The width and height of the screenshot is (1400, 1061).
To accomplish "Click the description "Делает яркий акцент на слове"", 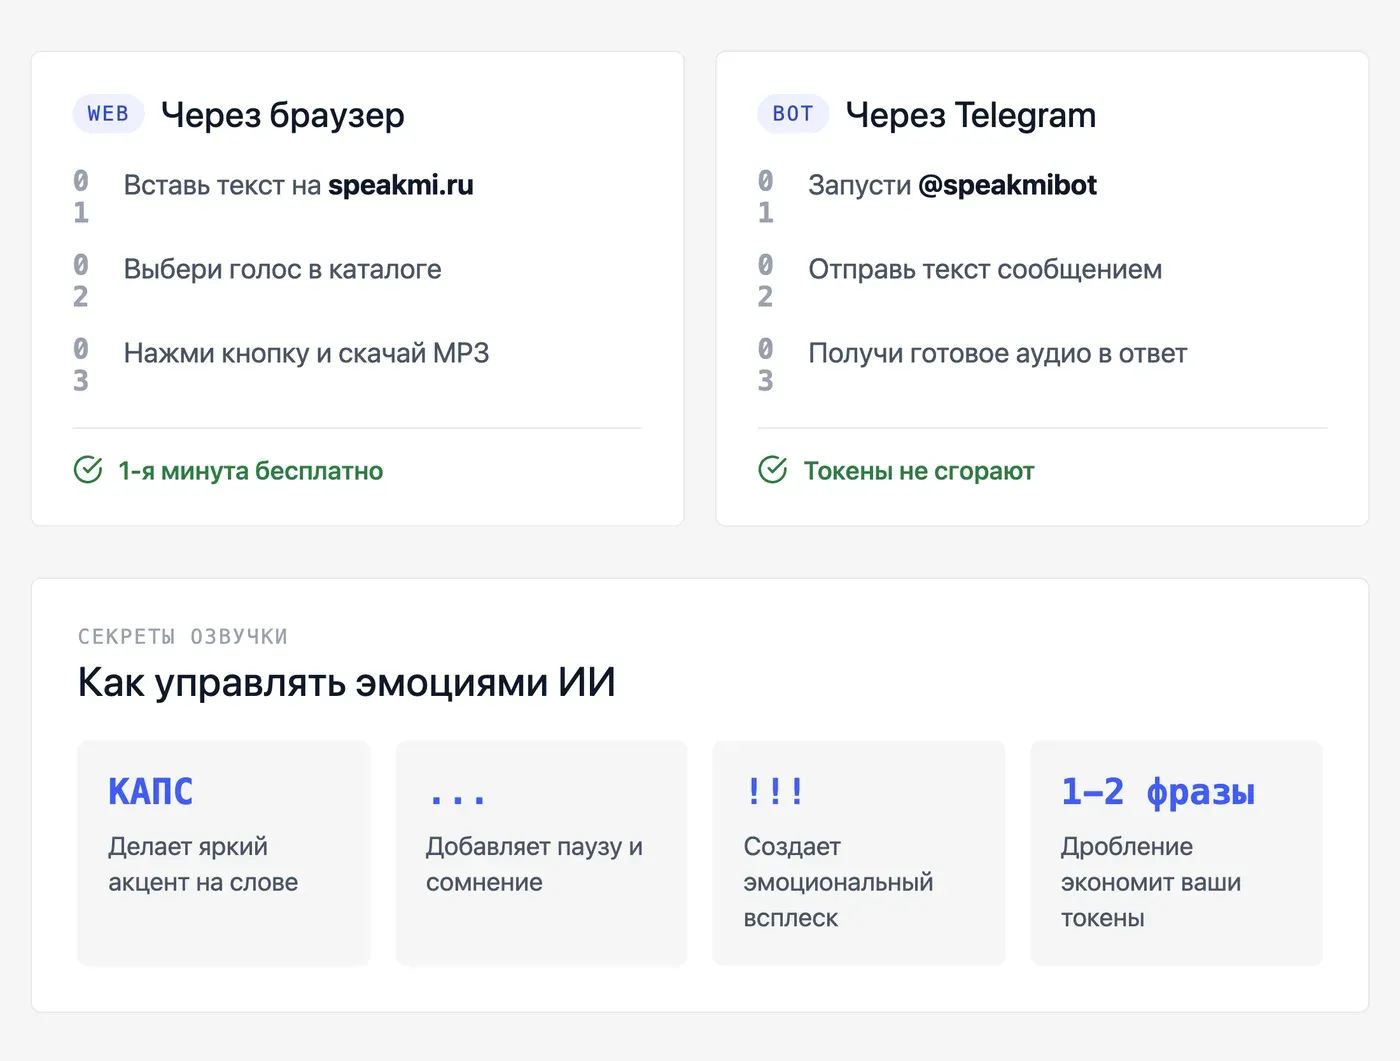I will coord(203,864).
